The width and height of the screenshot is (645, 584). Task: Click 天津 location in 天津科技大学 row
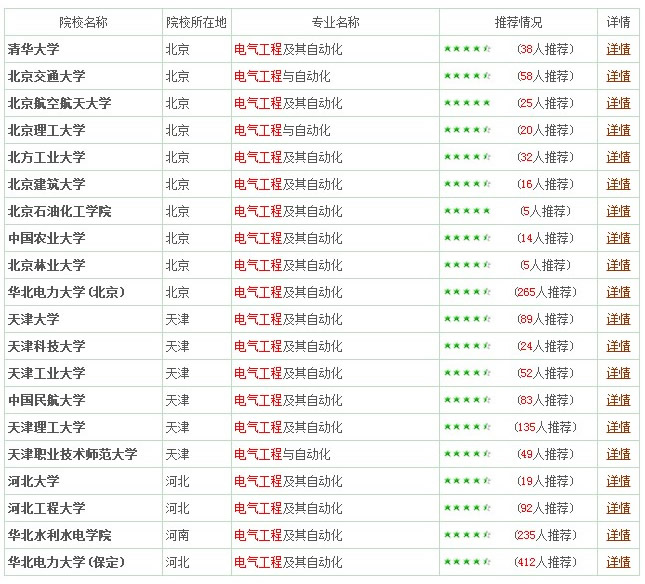tap(177, 346)
